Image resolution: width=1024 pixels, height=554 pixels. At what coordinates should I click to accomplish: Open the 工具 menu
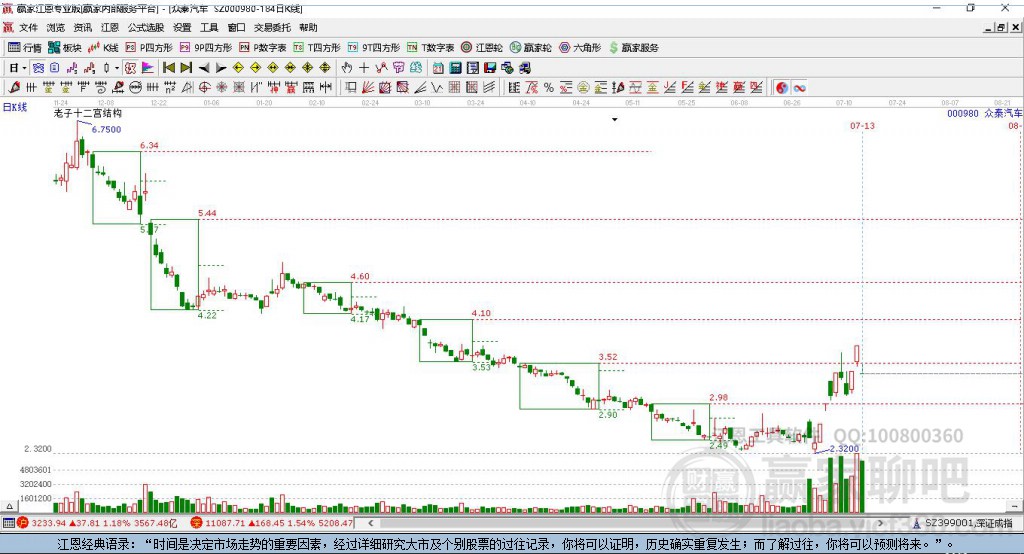pyautogui.click(x=209, y=27)
